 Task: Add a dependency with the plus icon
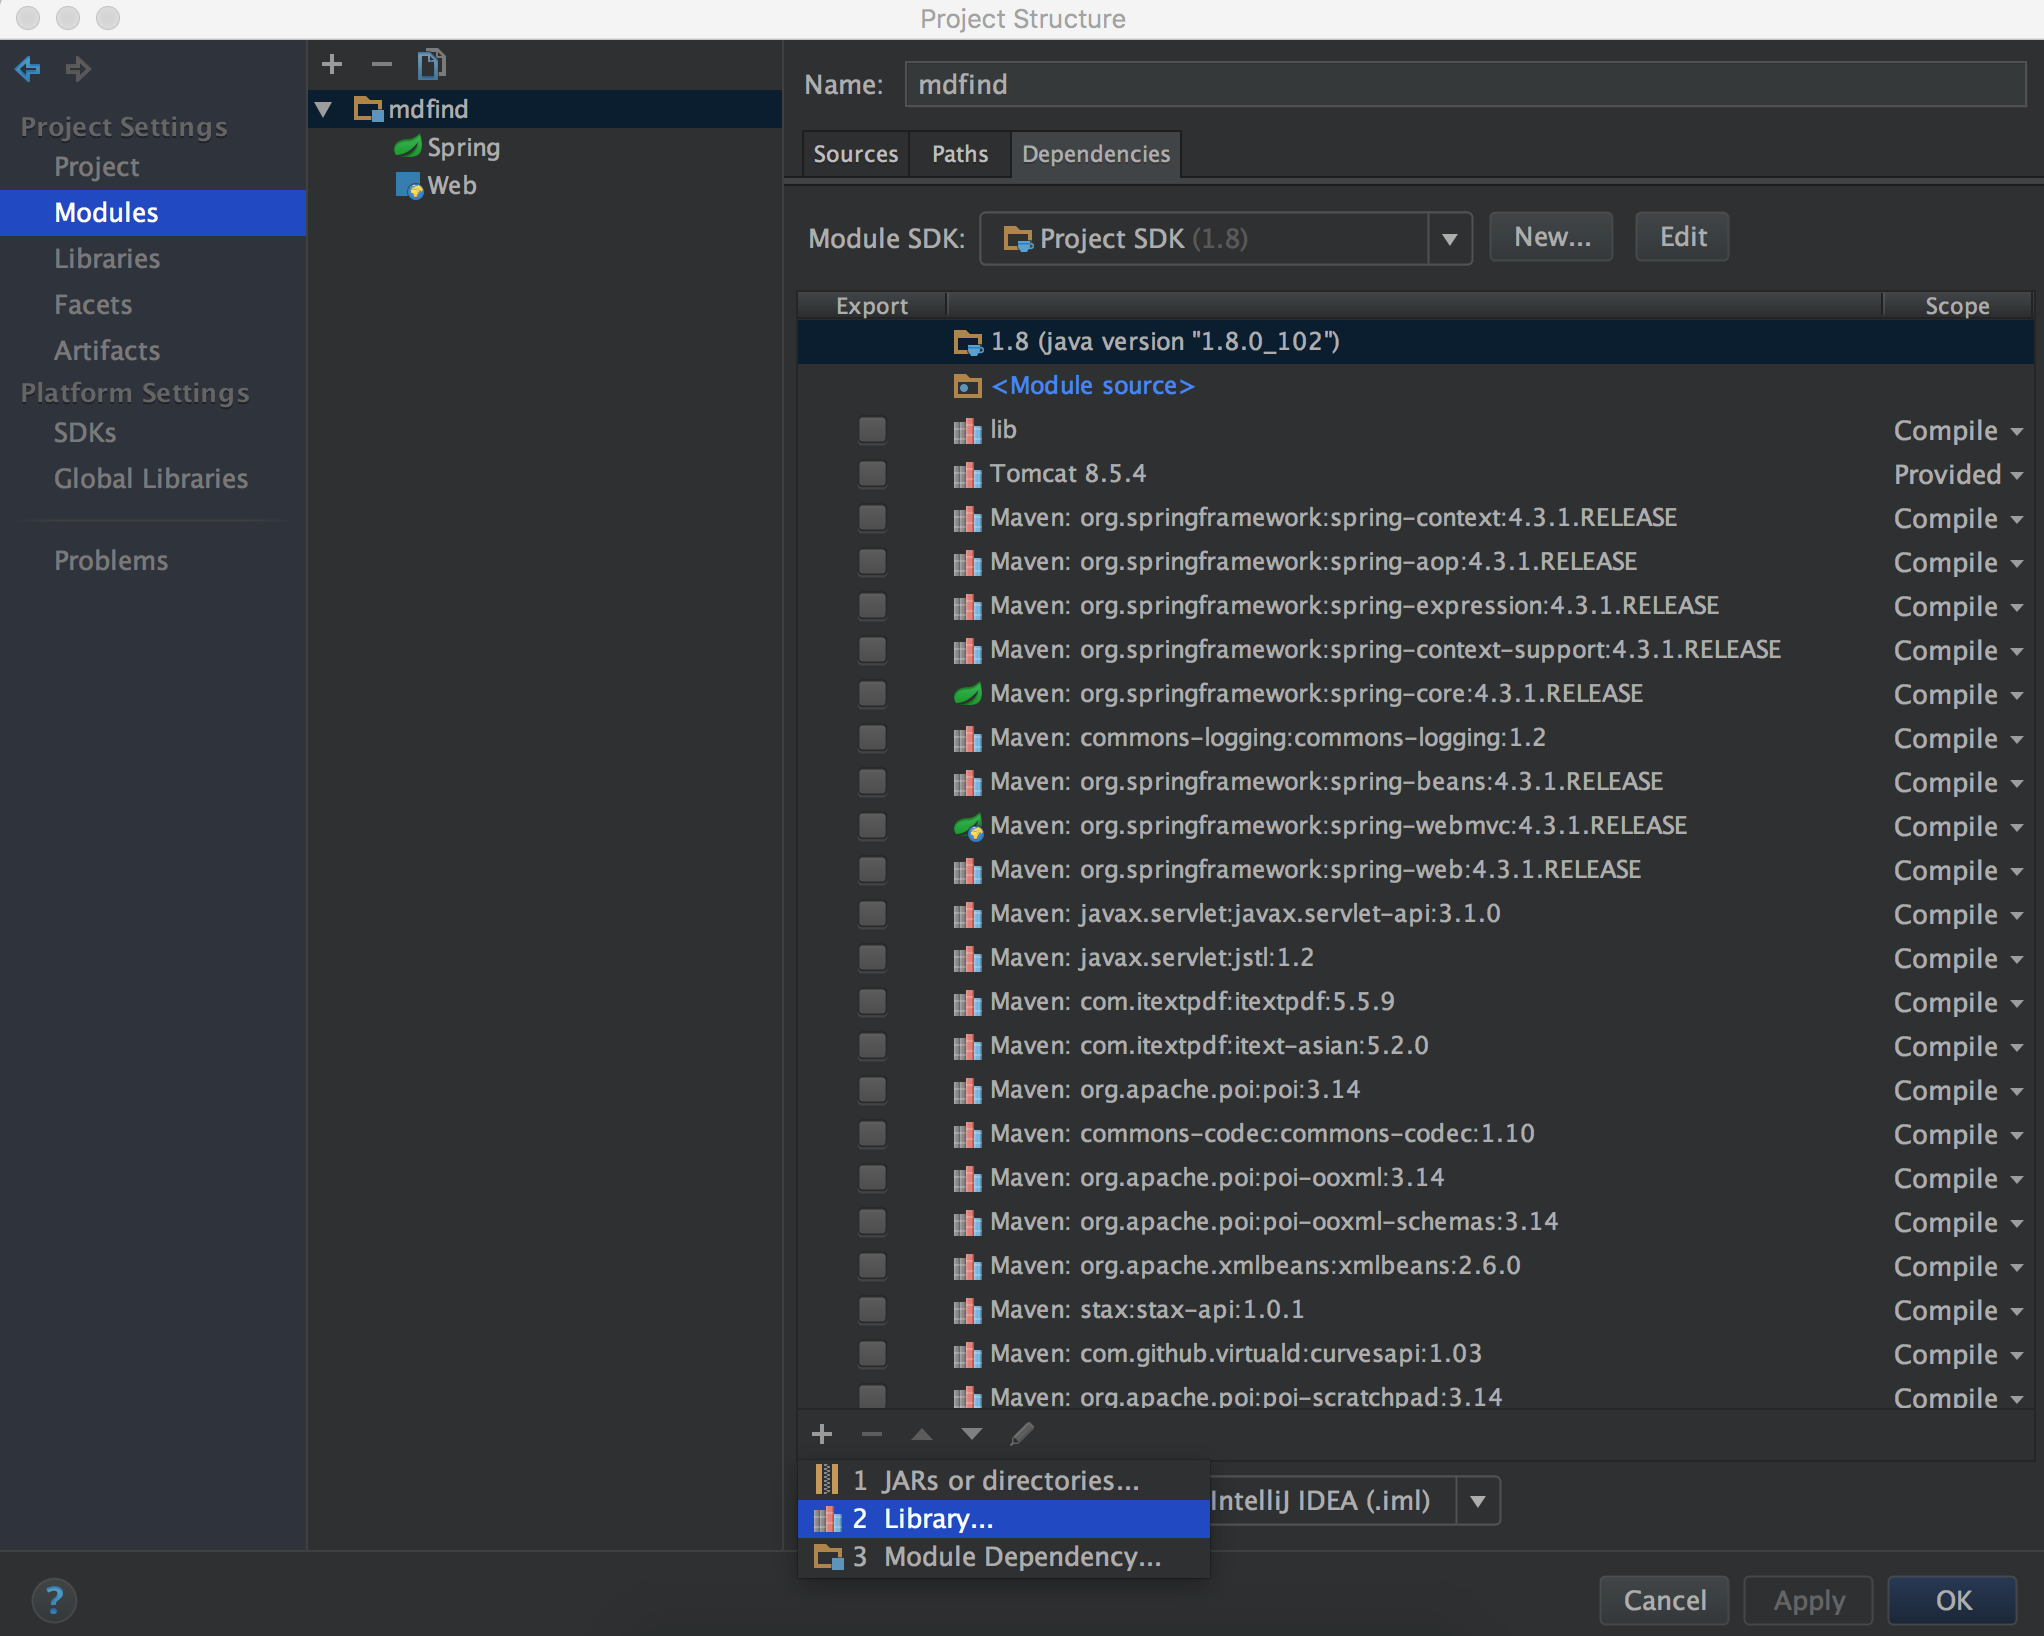tap(822, 1434)
